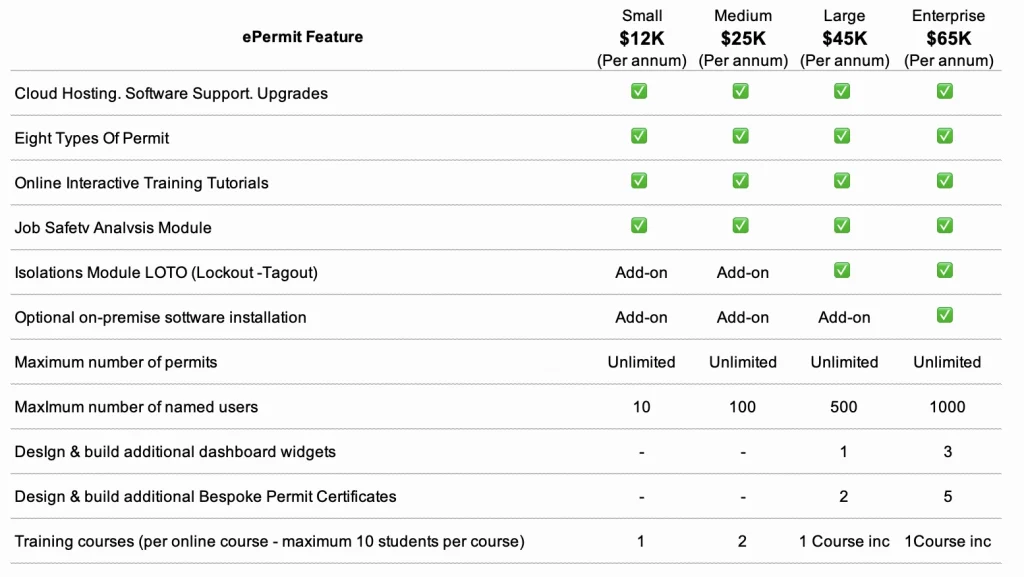Click Small plan Online Training Tutorials checkmark
The width and height of the screenshot is (1024, 577).
point(639,181)
